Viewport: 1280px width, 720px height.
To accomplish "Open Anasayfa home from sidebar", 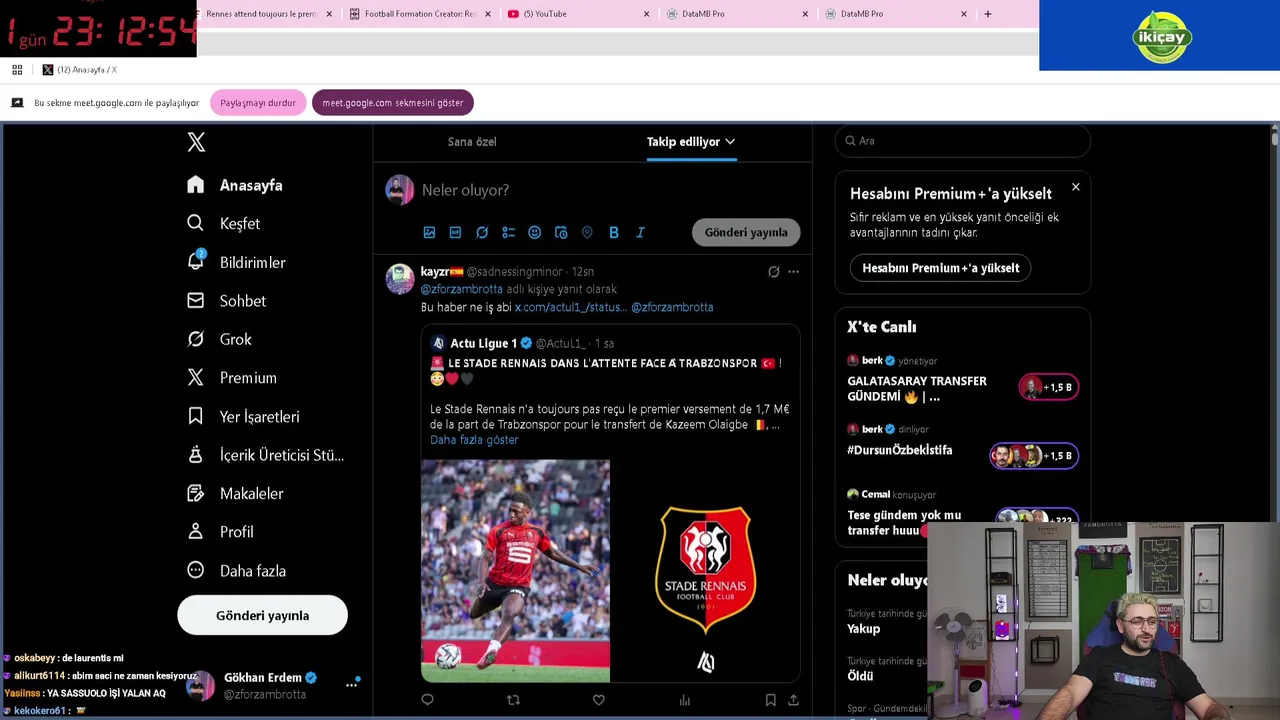I will pyautogui.click(x=235, y=185).
